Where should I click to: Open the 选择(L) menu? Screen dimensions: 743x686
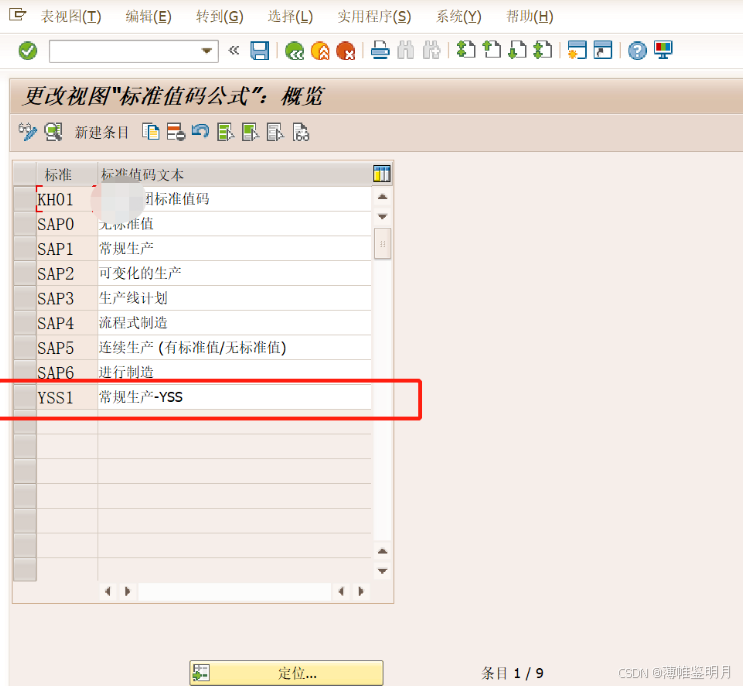pyautogui.click(x=290, y=17)
